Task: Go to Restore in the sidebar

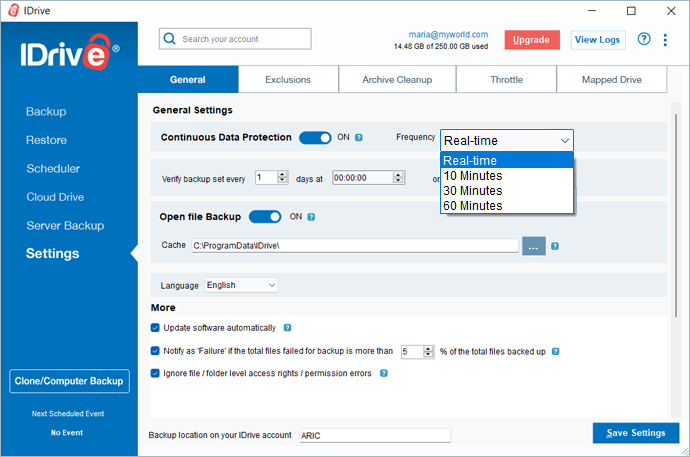Action: (x=46, y=140)
